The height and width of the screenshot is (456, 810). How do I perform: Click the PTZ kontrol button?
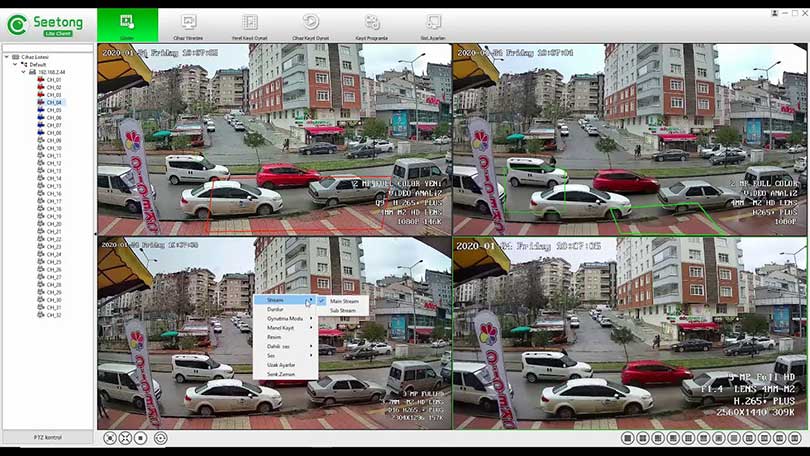[x=48, y=437]
